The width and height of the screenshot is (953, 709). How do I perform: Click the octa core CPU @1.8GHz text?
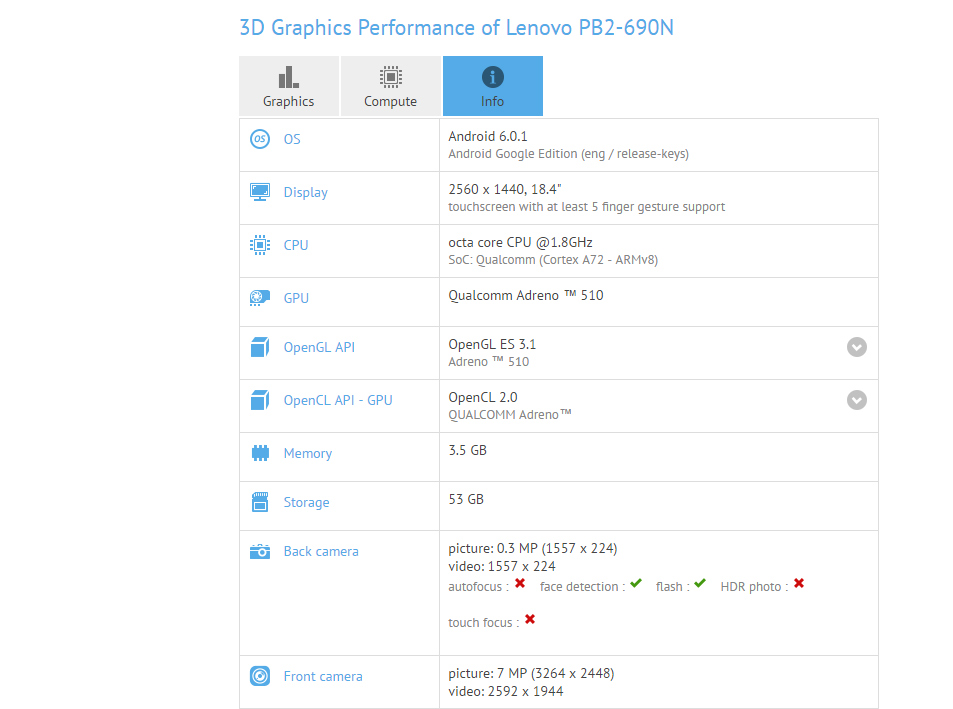tap(520, 242)
